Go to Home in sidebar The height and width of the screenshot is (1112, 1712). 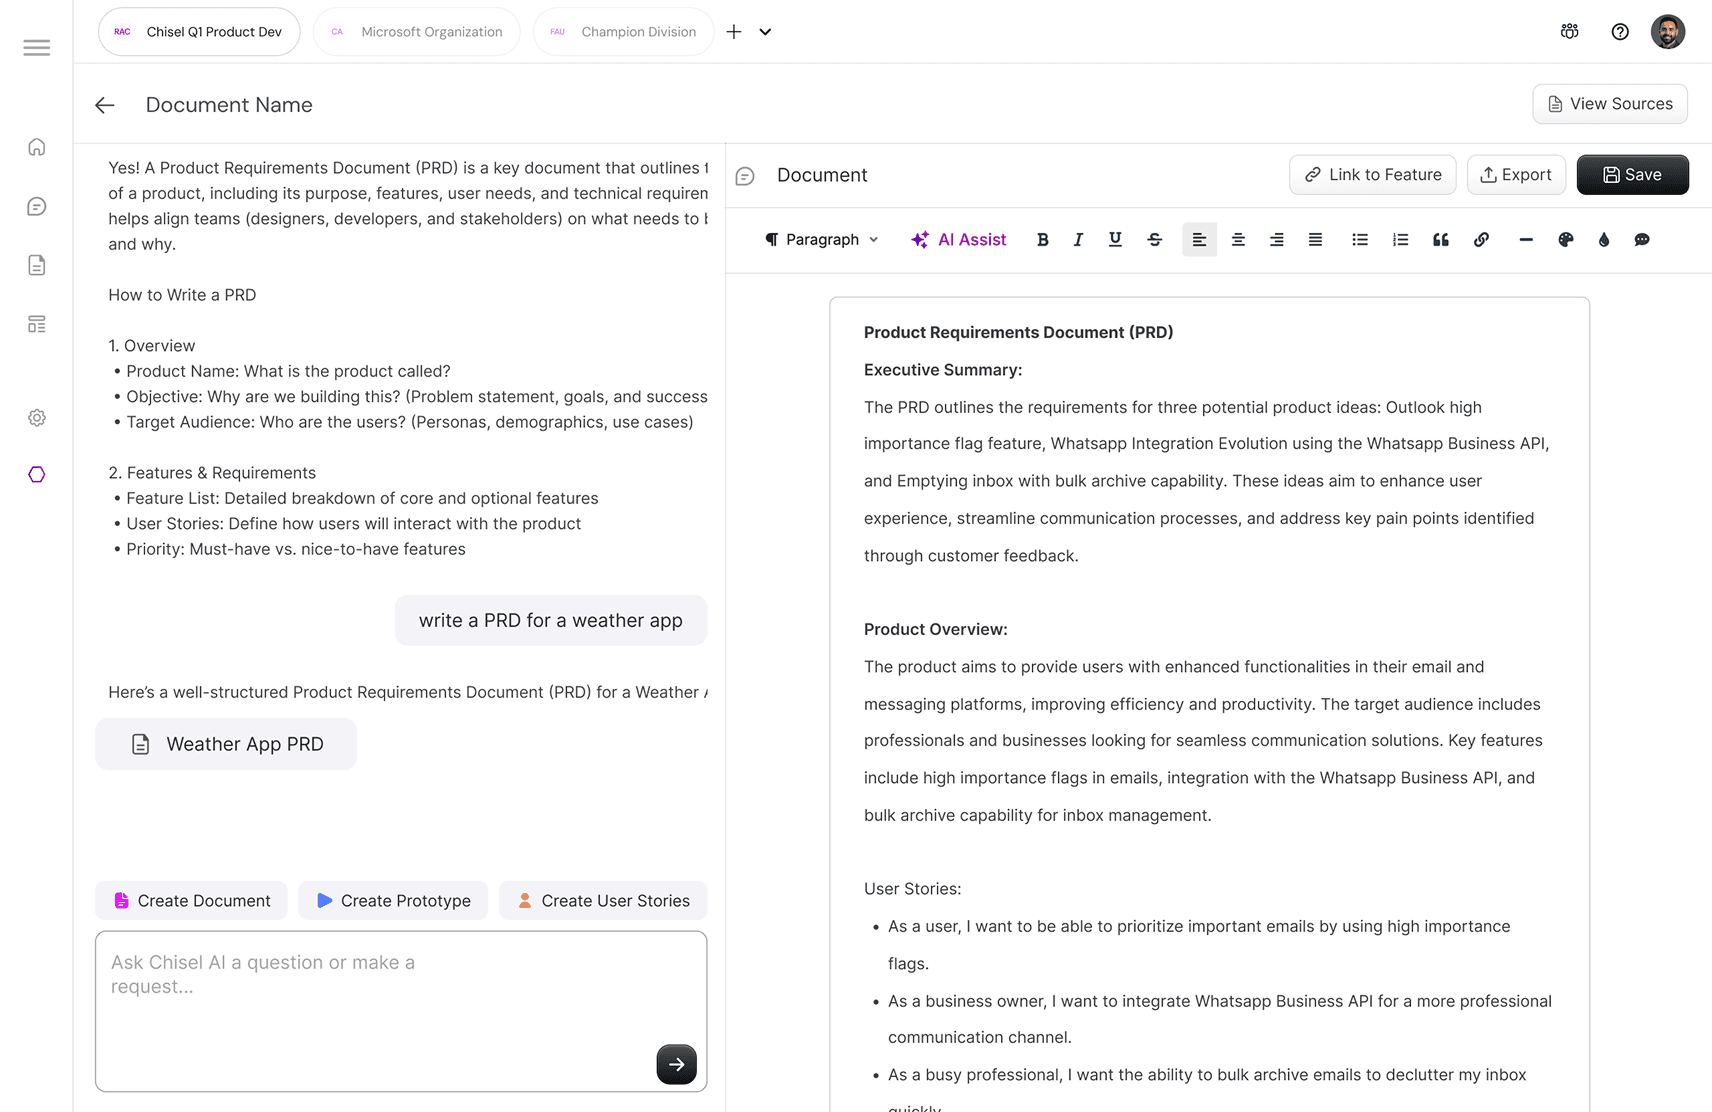coord(37,147)
